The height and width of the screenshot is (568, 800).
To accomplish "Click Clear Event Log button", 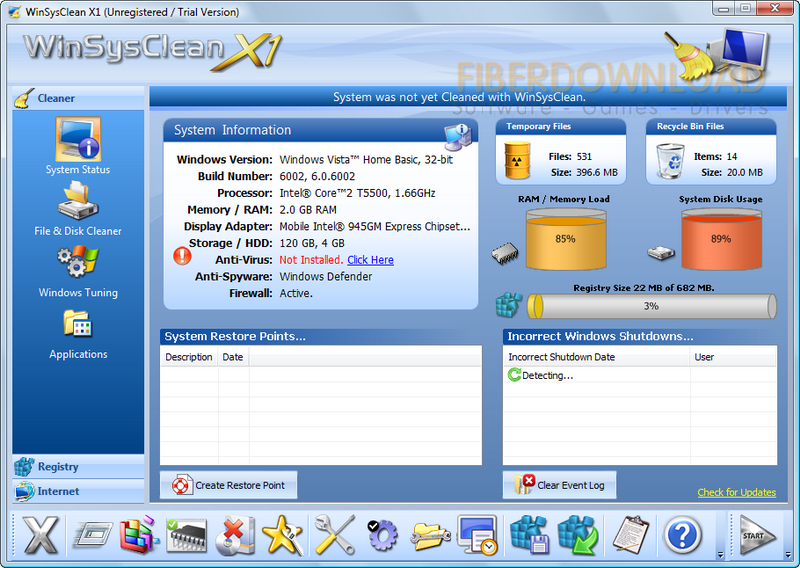I will tap(559, 485).
